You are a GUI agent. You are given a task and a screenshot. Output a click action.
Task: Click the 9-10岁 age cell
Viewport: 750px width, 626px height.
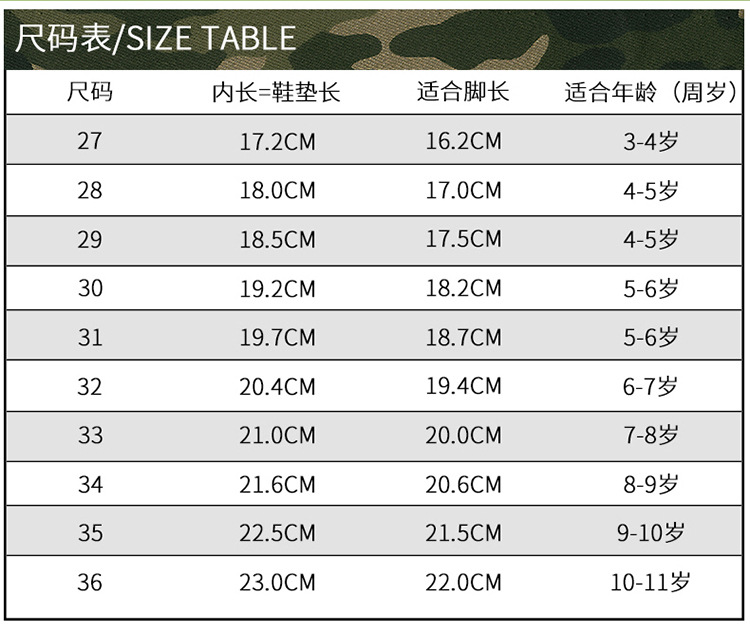point(650,533)
